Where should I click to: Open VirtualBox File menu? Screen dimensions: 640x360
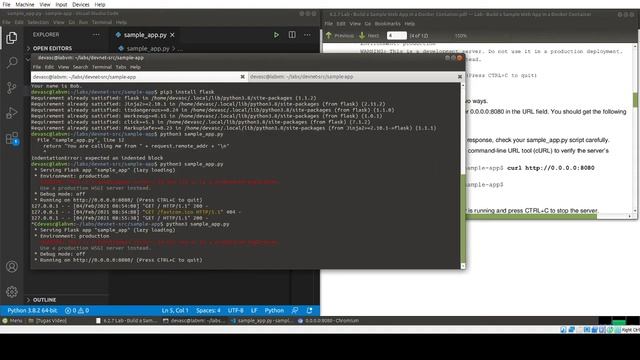pyautogui.click(x=6, y=4)
